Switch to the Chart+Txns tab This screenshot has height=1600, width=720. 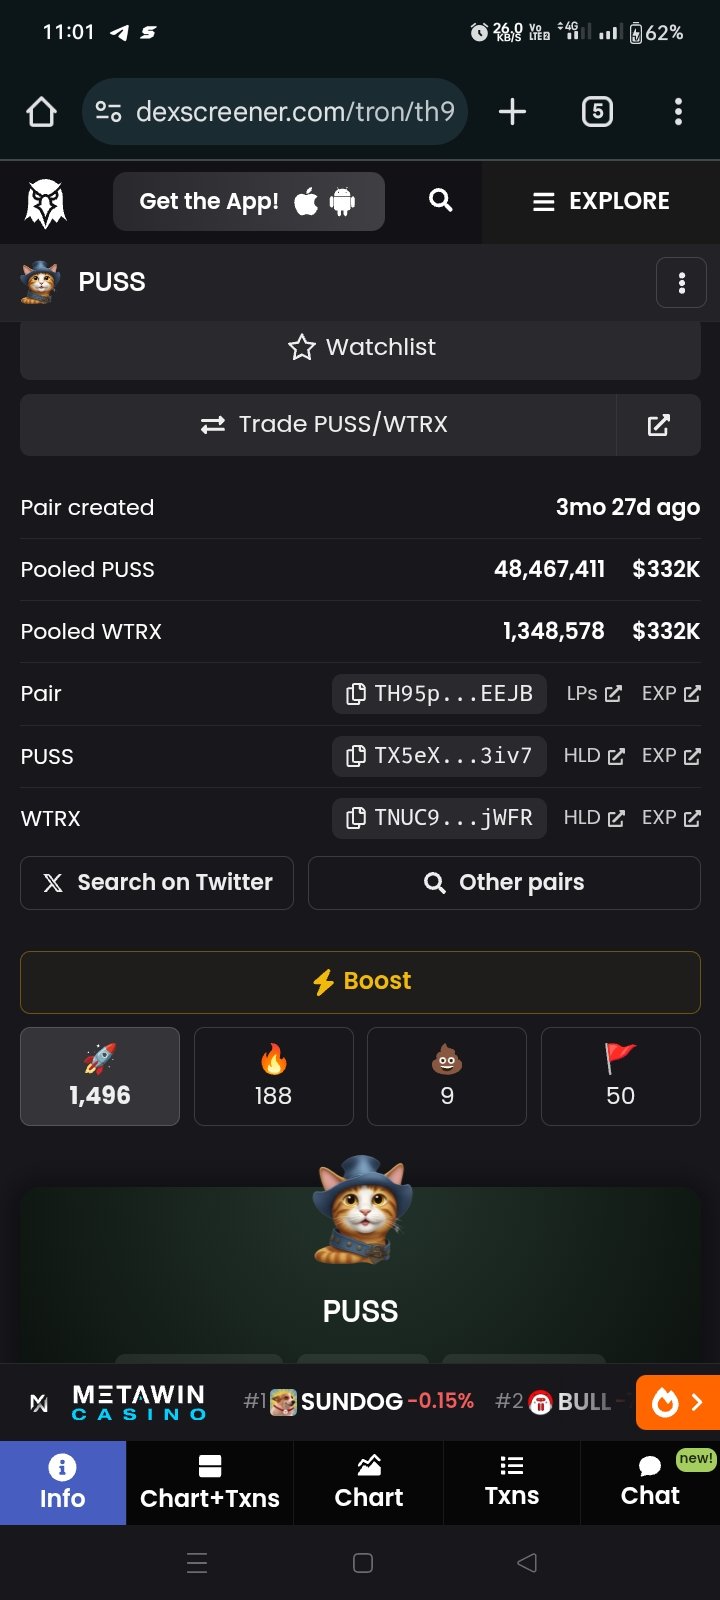(210, 1483)
